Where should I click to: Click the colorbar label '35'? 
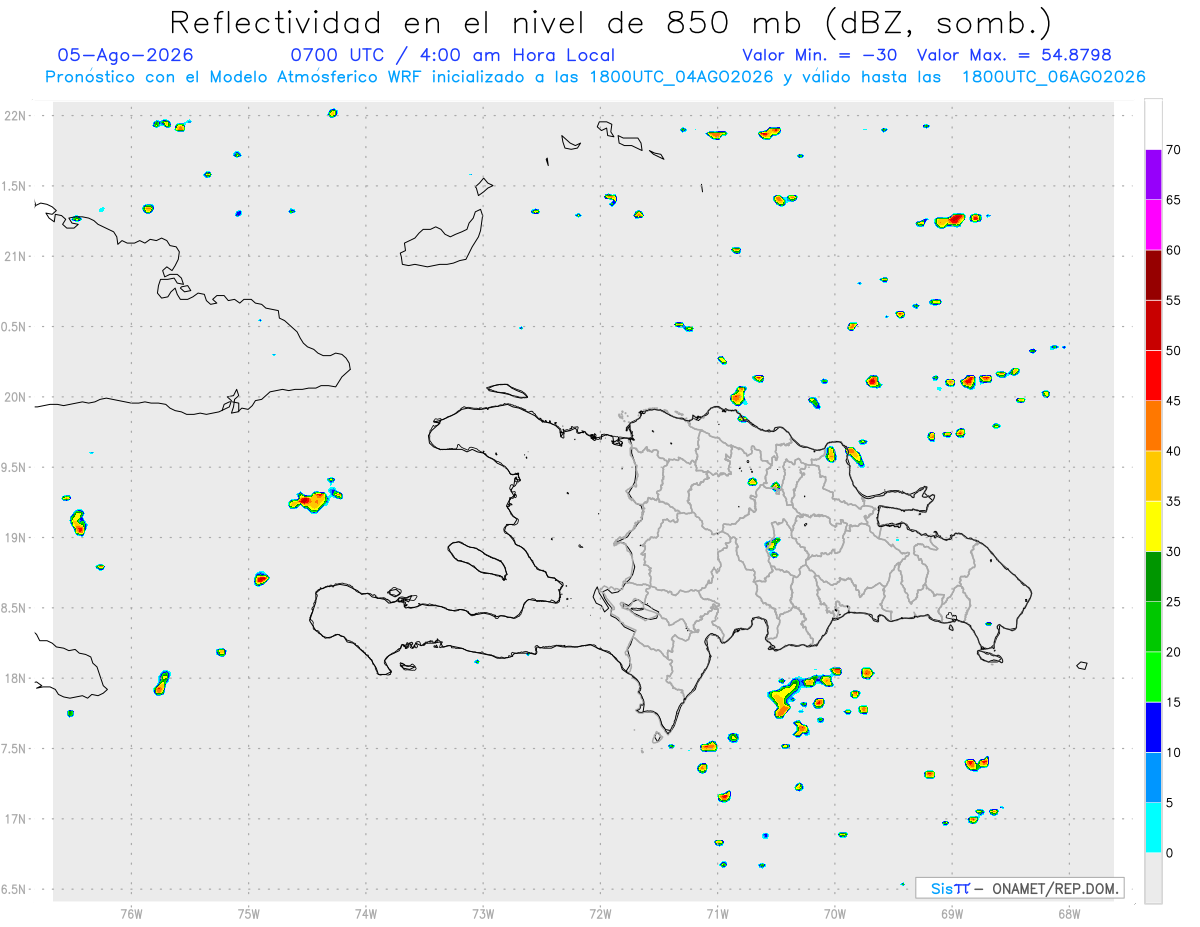1174,502
